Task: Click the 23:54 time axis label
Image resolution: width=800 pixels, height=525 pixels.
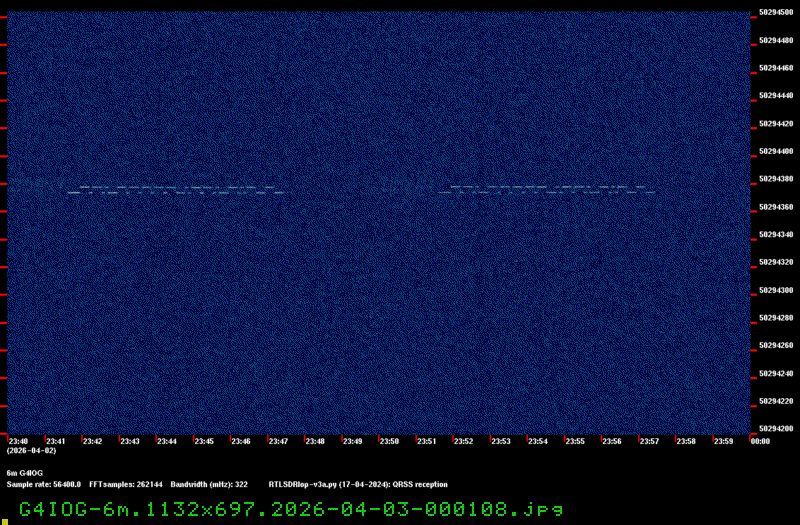Action: pyautogui.click(x=538, y=441)
